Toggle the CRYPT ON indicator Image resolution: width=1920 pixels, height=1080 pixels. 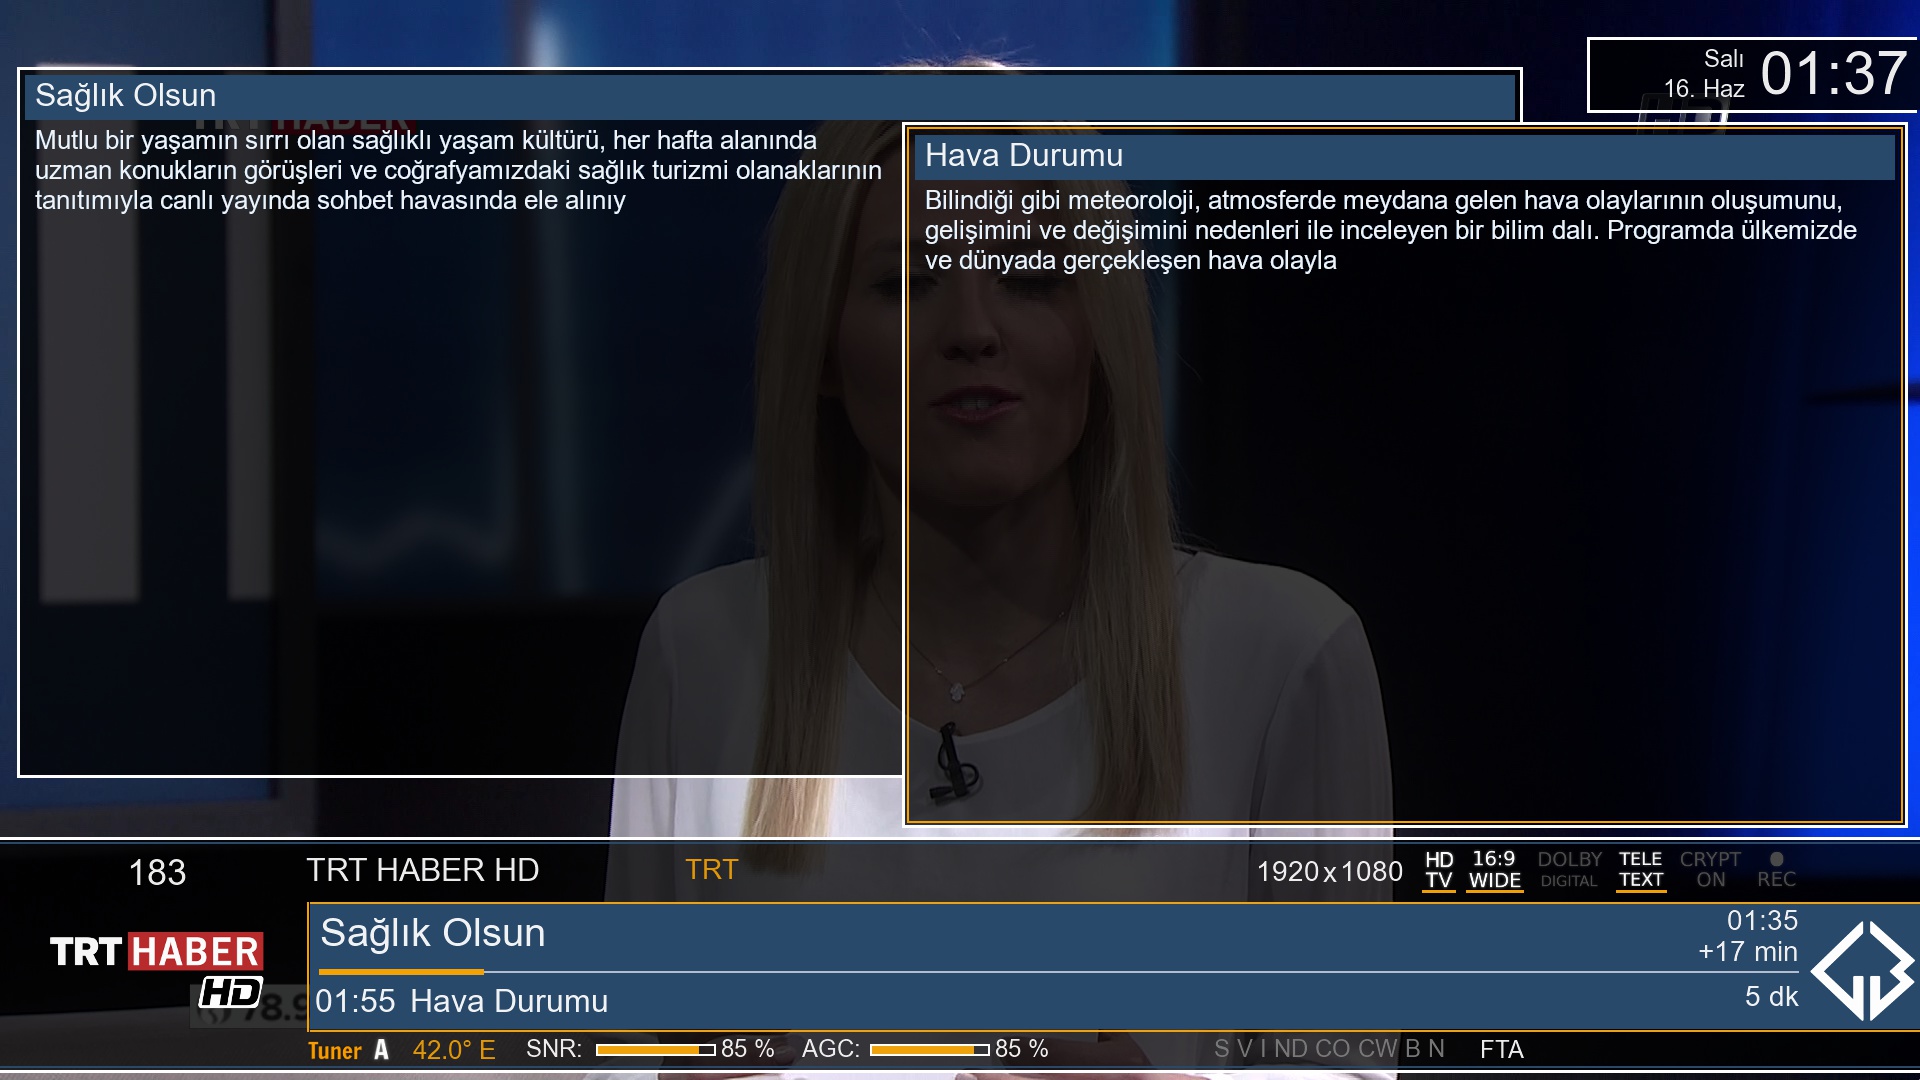[1710, 870]
